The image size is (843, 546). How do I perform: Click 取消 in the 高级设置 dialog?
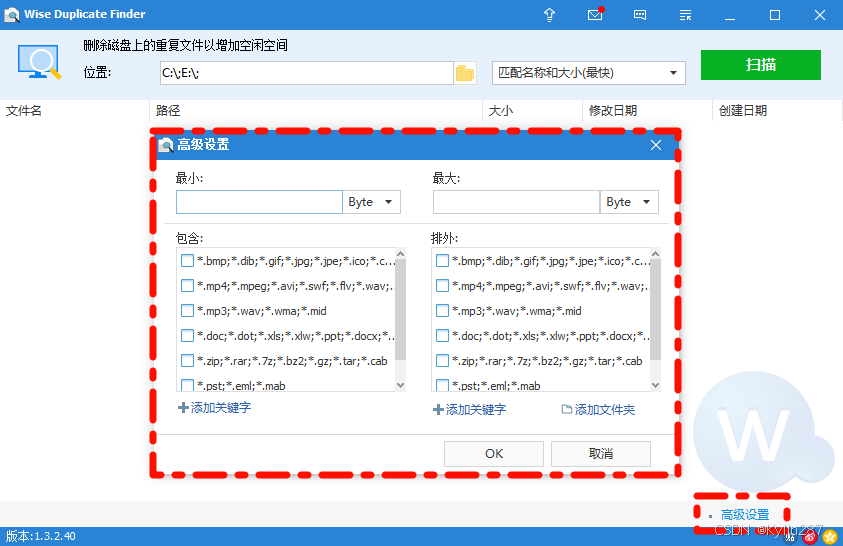click(x=601, y=454)
